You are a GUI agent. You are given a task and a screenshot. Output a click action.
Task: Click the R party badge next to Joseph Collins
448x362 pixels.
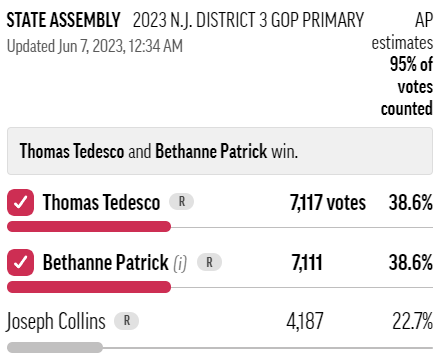[x=127, y=321]
